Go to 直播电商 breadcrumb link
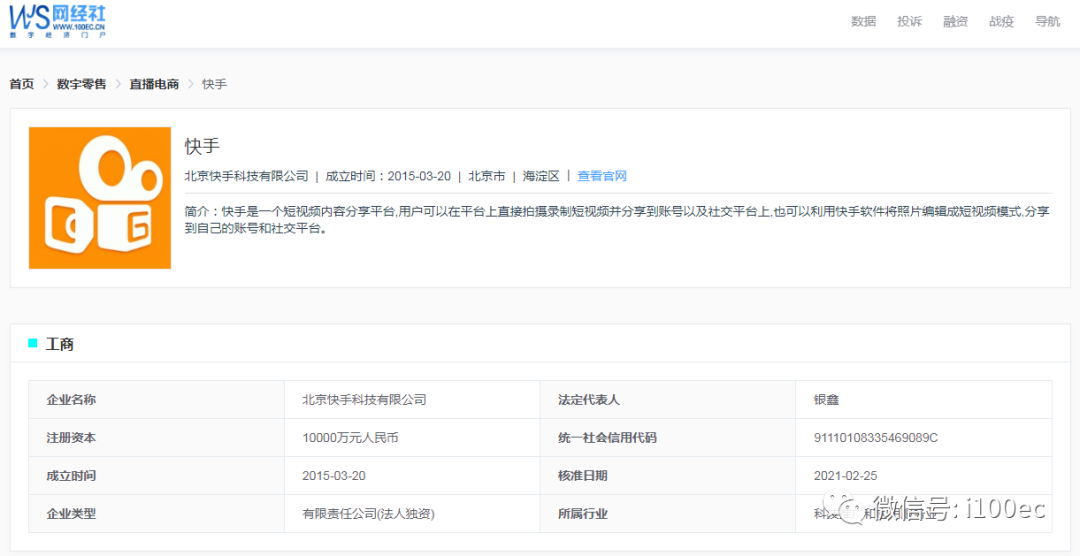The width and height of the screenshot is (1080, 556). click(x=154, y=84)
